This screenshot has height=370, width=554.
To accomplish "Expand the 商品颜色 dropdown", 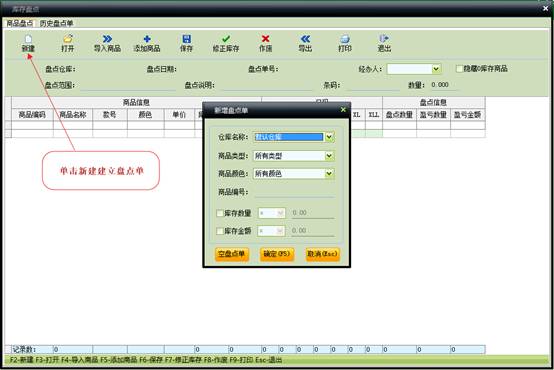I will (329, 174).
